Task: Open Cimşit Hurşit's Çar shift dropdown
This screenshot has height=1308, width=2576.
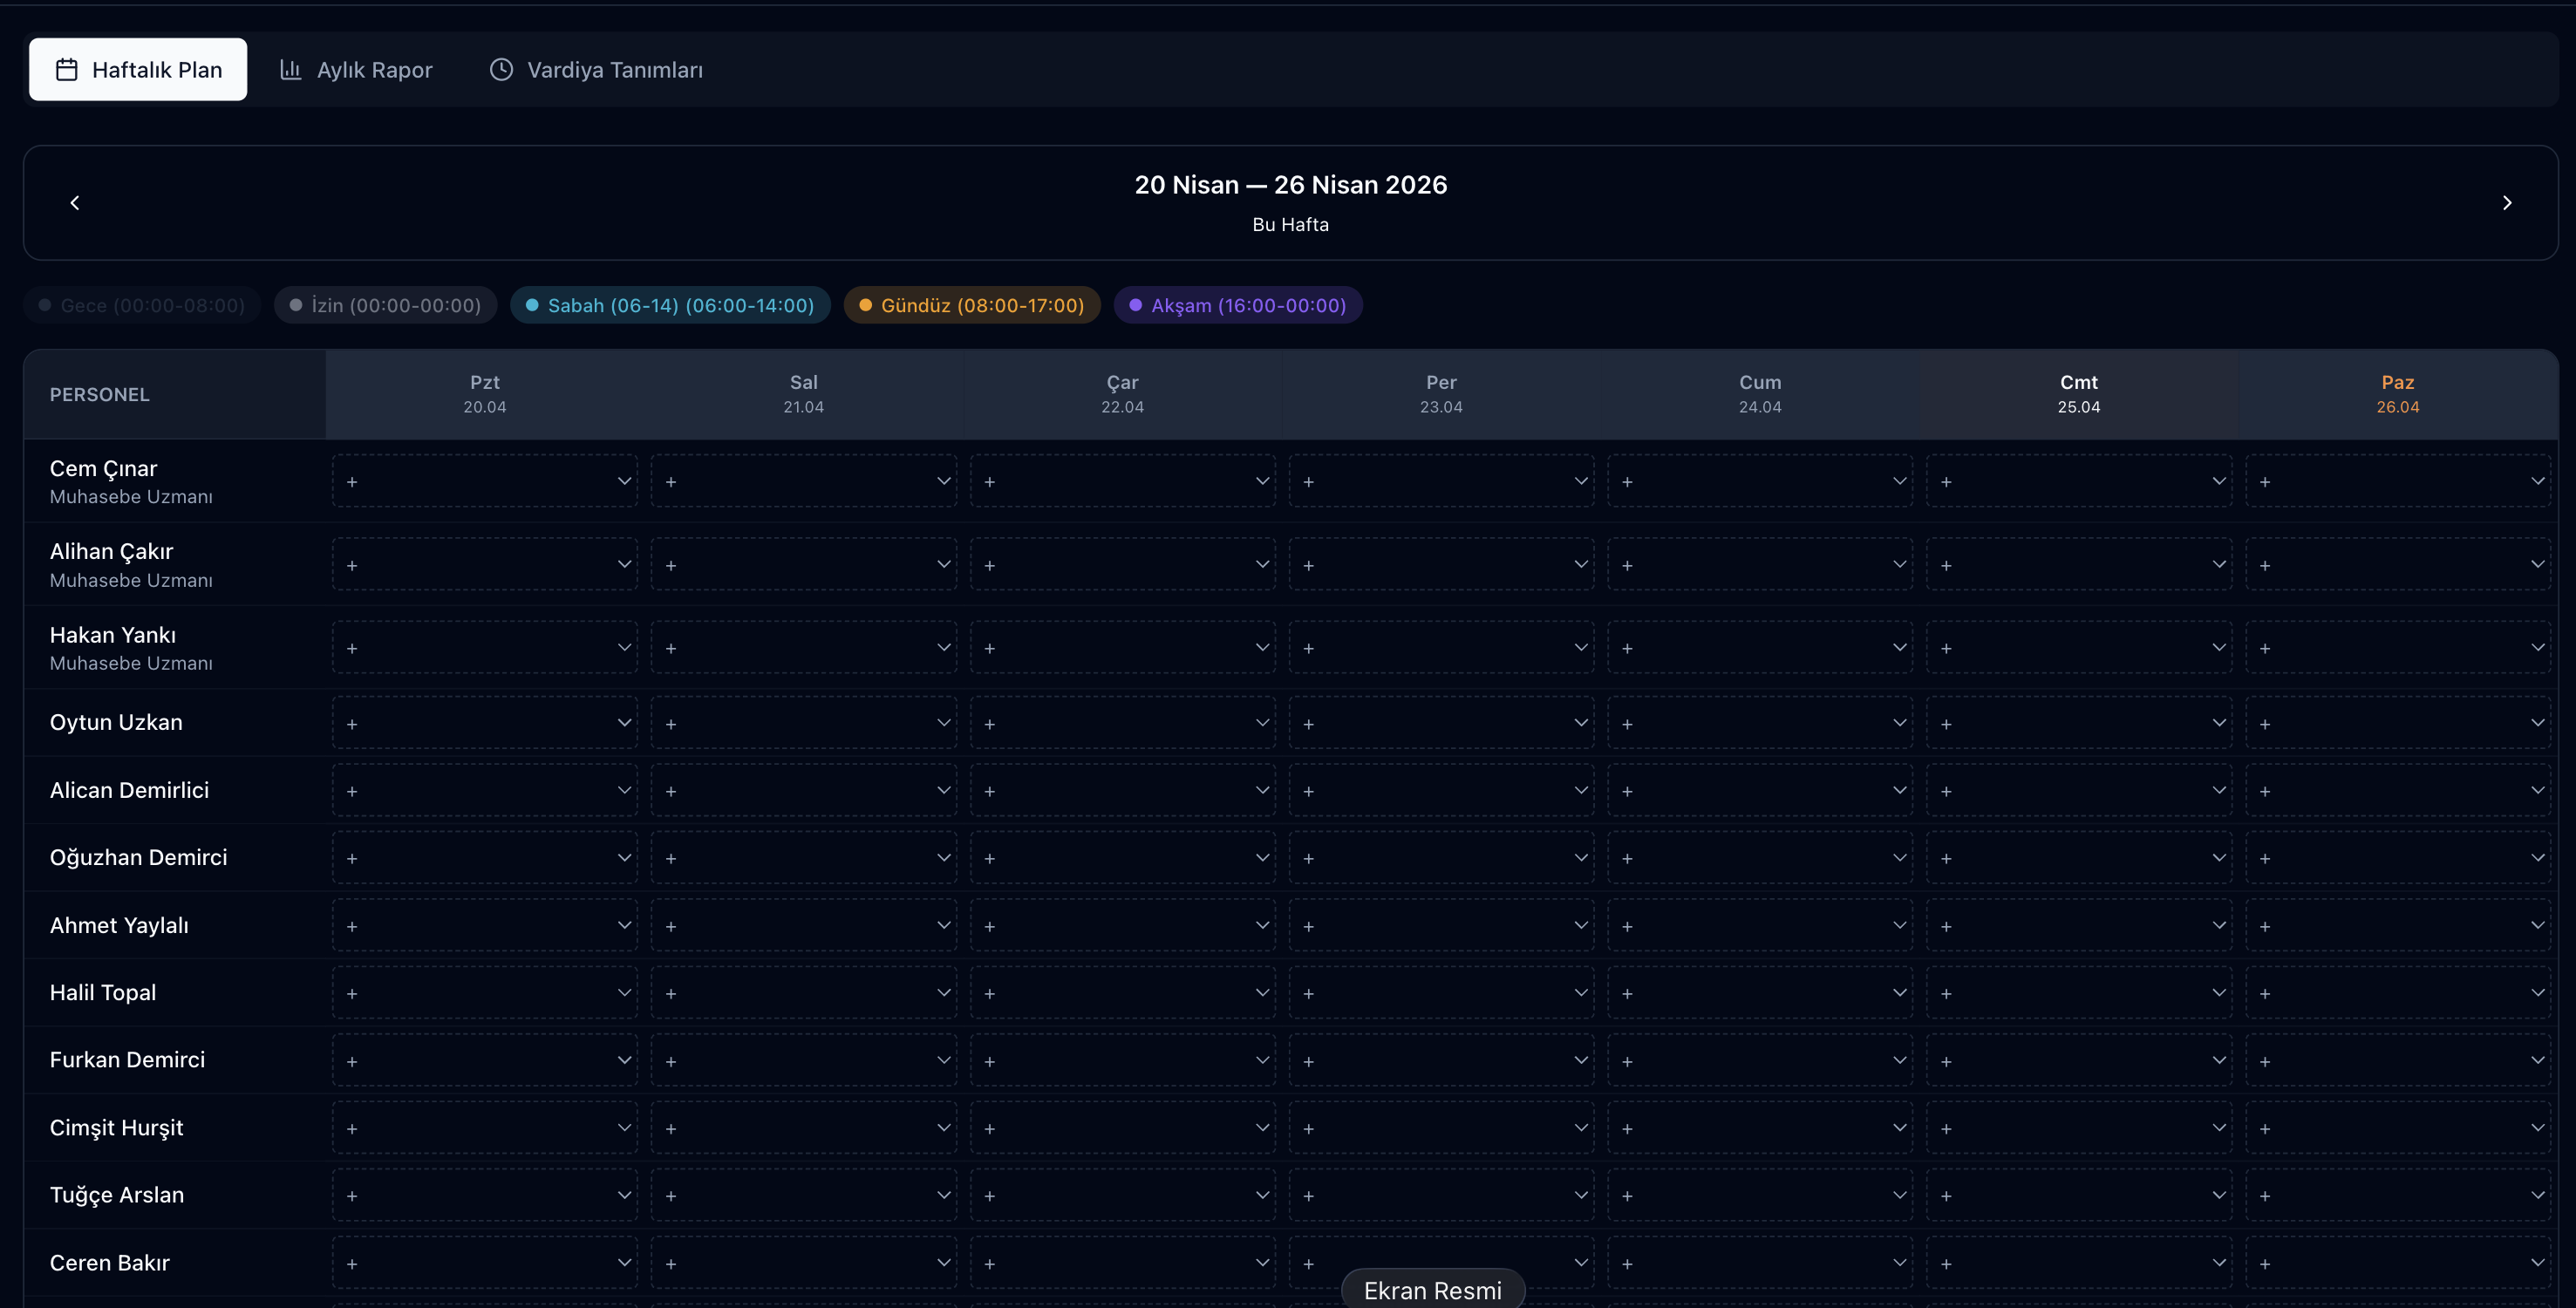Action: [1123, 1128]
